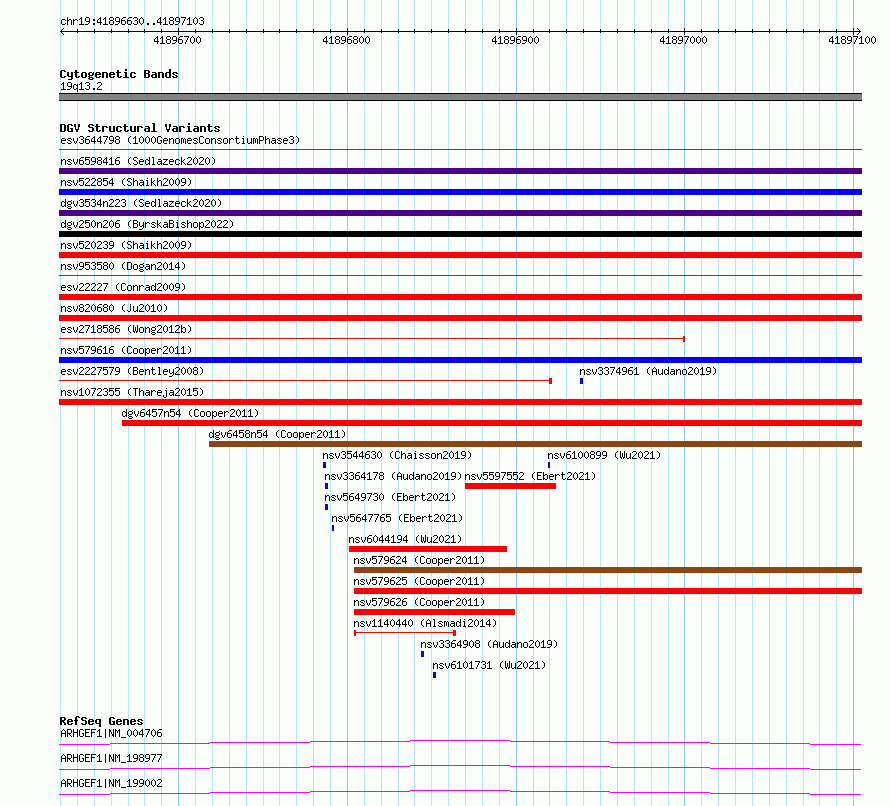Image resolution: width=890 pixels, height=806 pixels.
Task: Select the dgv6458n54 (Cooper2011) brown bar
Action: point(535,444)
